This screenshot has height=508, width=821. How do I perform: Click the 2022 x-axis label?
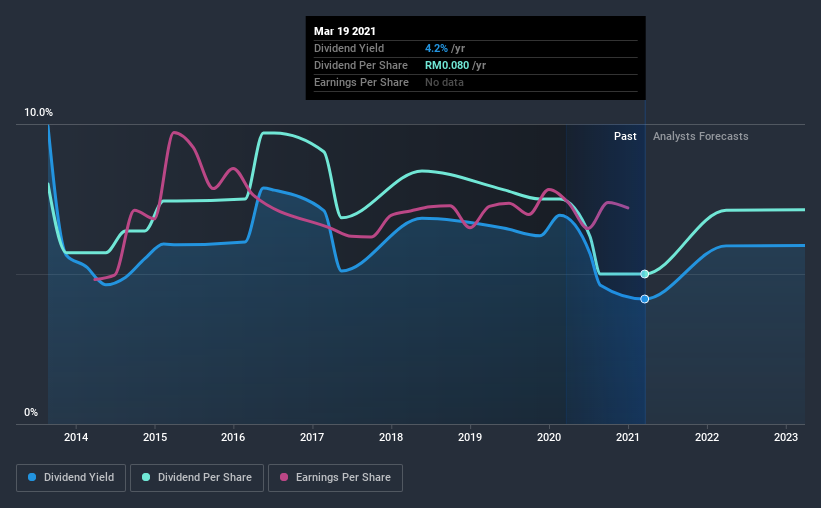pyautogui.click(x=707, y=437)
